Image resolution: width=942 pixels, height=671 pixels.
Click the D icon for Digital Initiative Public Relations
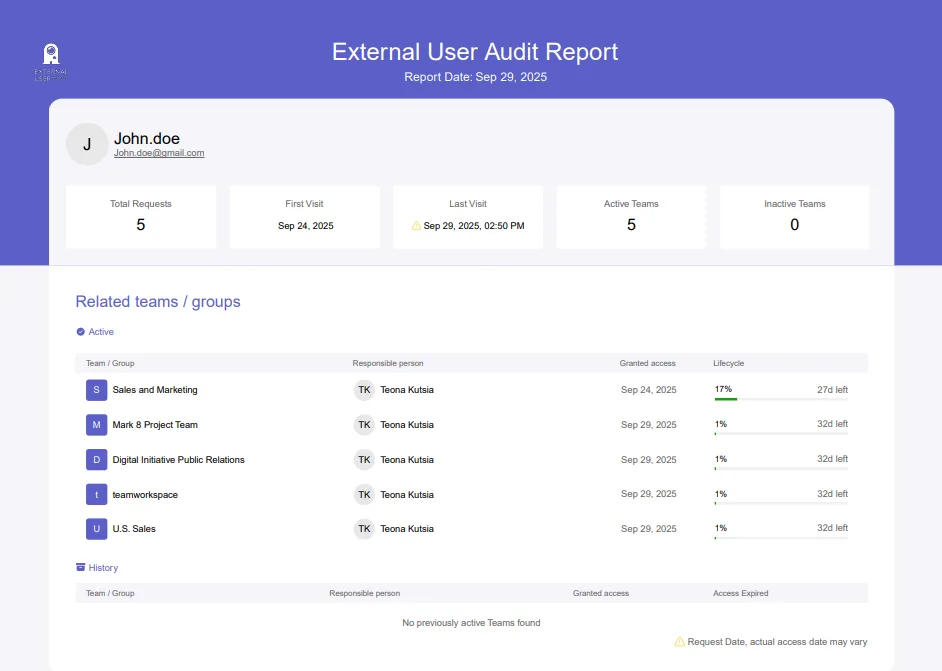pos(97,460)
